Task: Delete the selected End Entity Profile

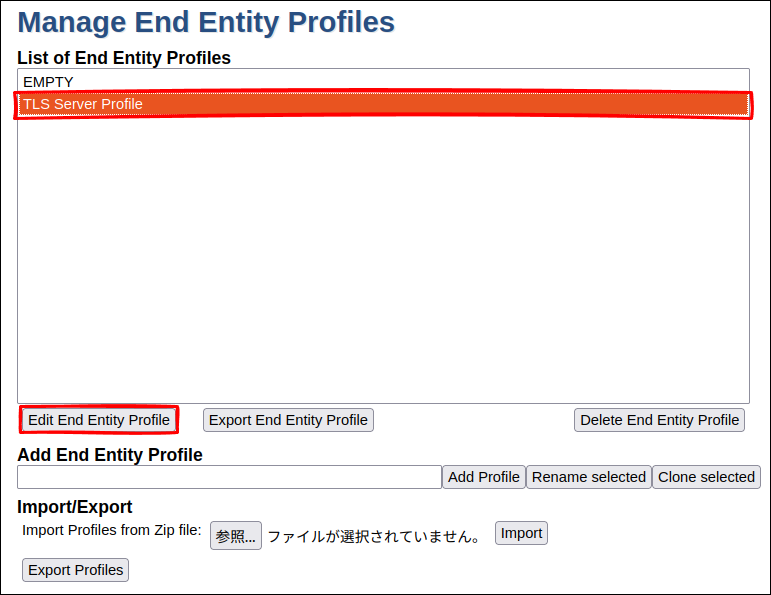Action: point(659,420)
